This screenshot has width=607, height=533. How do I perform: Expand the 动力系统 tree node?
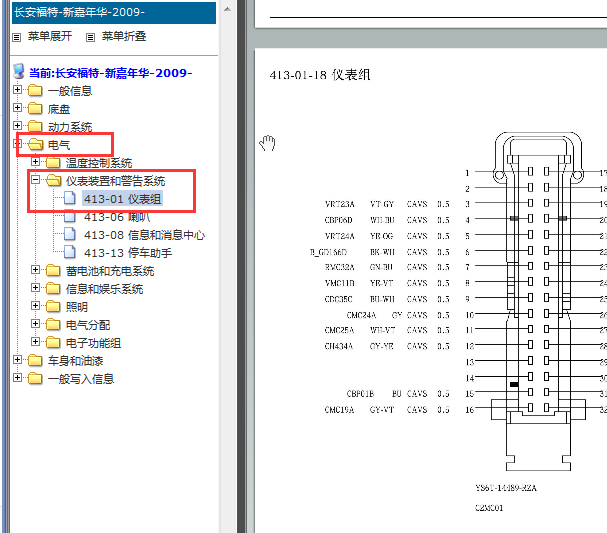17,125
